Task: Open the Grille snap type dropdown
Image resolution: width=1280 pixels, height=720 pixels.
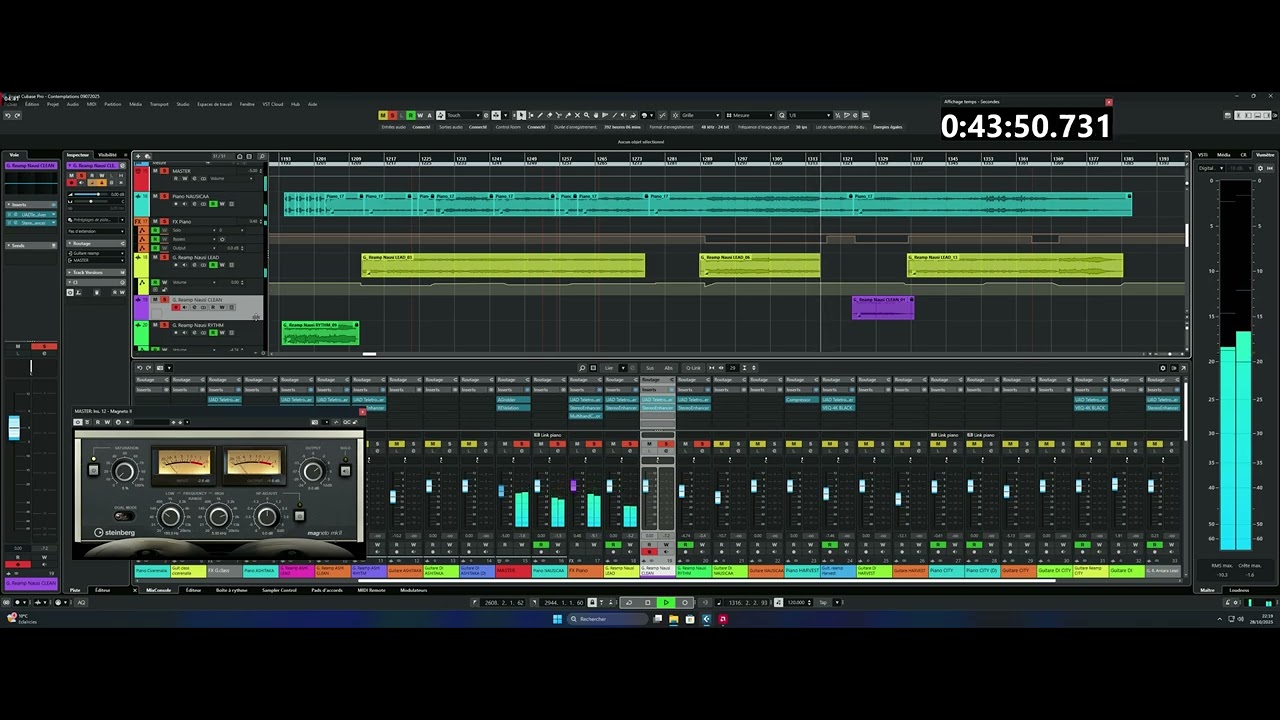Action: point(701,115)
